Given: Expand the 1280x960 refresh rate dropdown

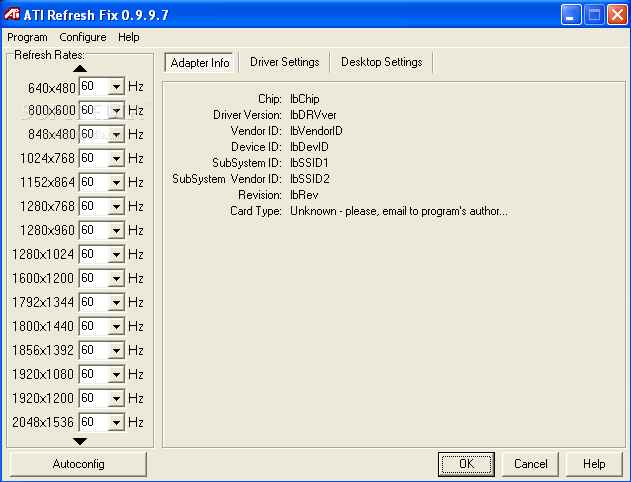Looking at the screenshot, I should (x=116, y=230).
